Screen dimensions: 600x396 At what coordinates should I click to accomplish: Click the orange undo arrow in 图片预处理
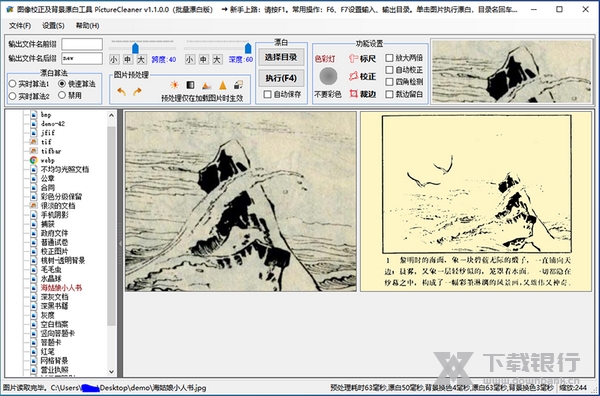tap(121, 92)
